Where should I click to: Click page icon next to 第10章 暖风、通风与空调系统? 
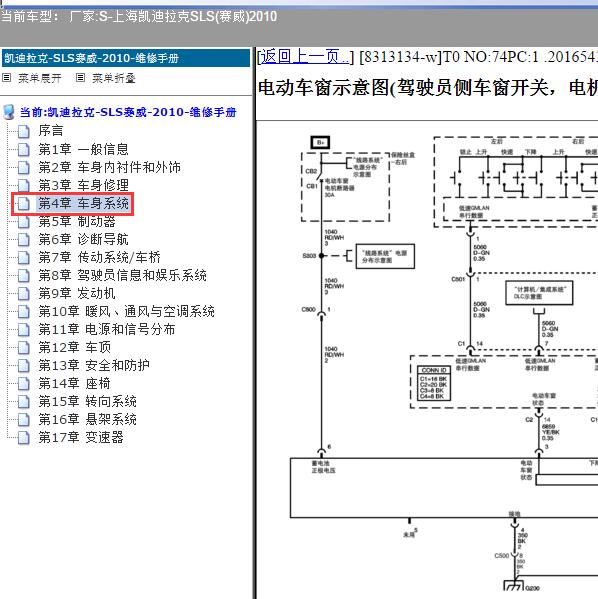tap(24, 311)
